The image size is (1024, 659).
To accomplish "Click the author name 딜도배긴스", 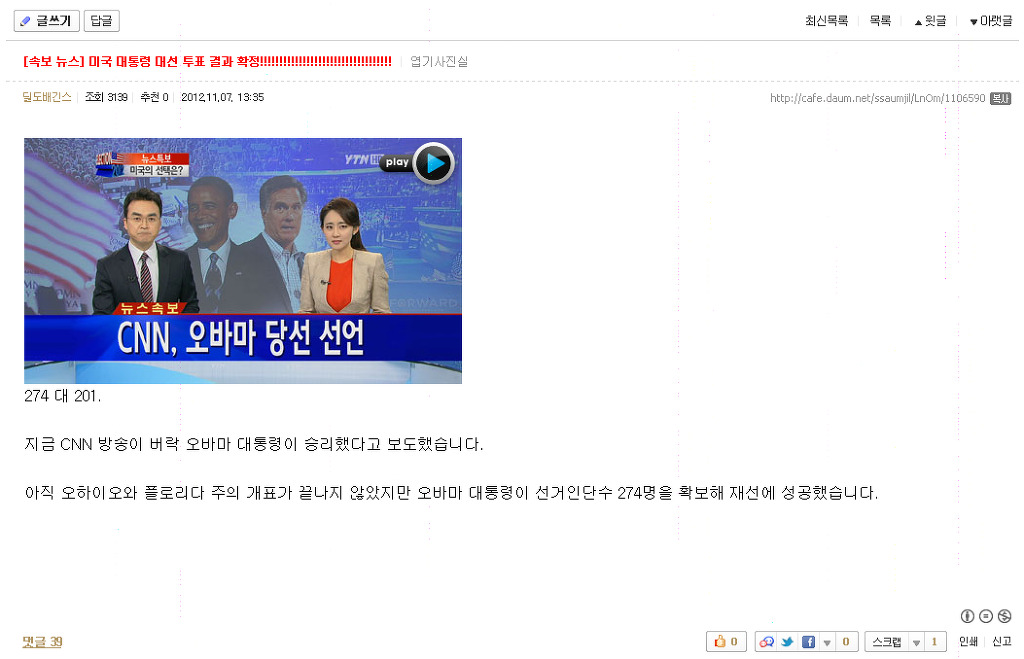I will pos(47,97).
